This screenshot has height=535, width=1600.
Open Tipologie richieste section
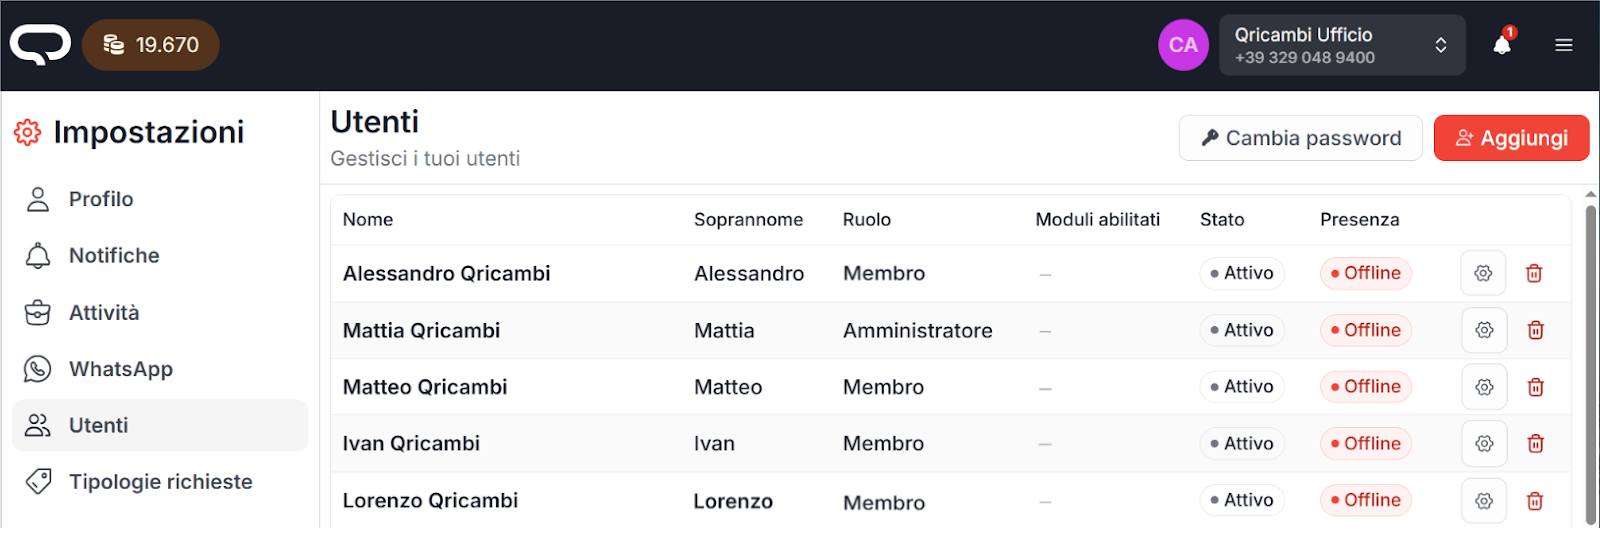coord(160,482)
